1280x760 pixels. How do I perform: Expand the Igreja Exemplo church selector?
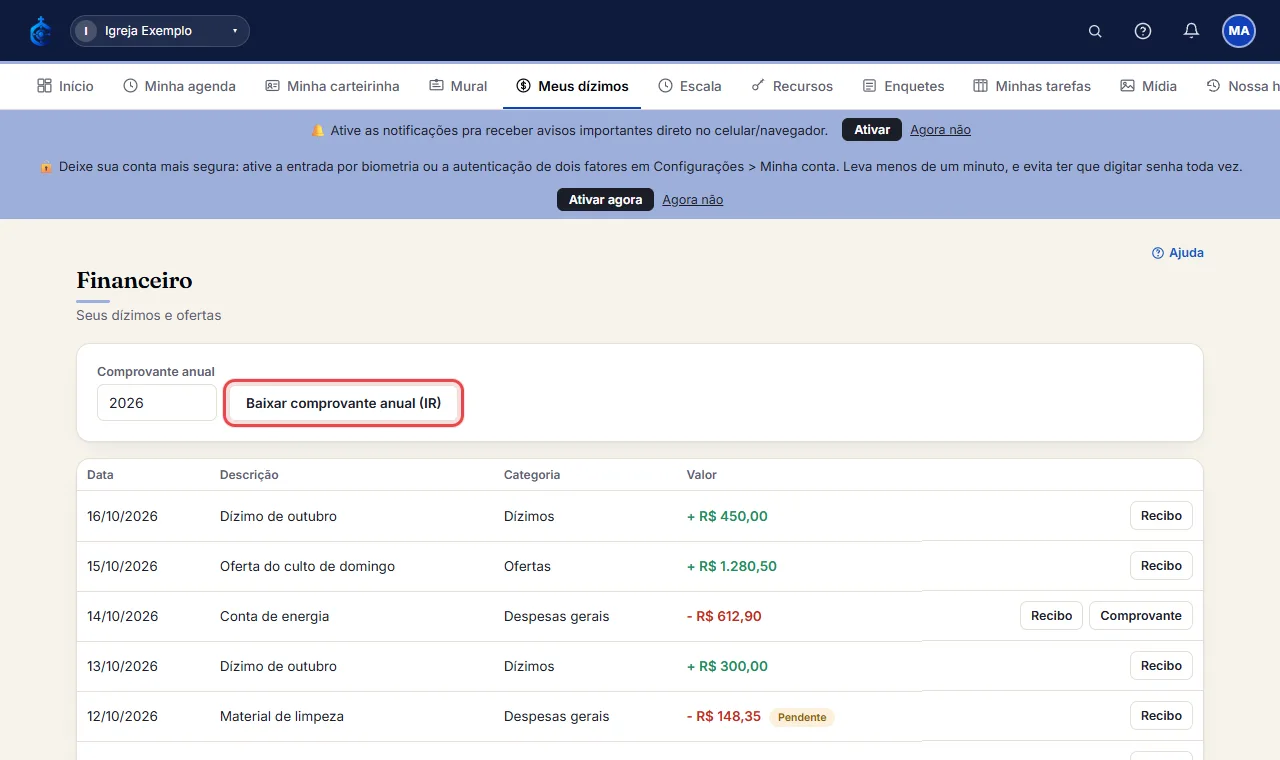pyautogui.click(x=160, y=31)
